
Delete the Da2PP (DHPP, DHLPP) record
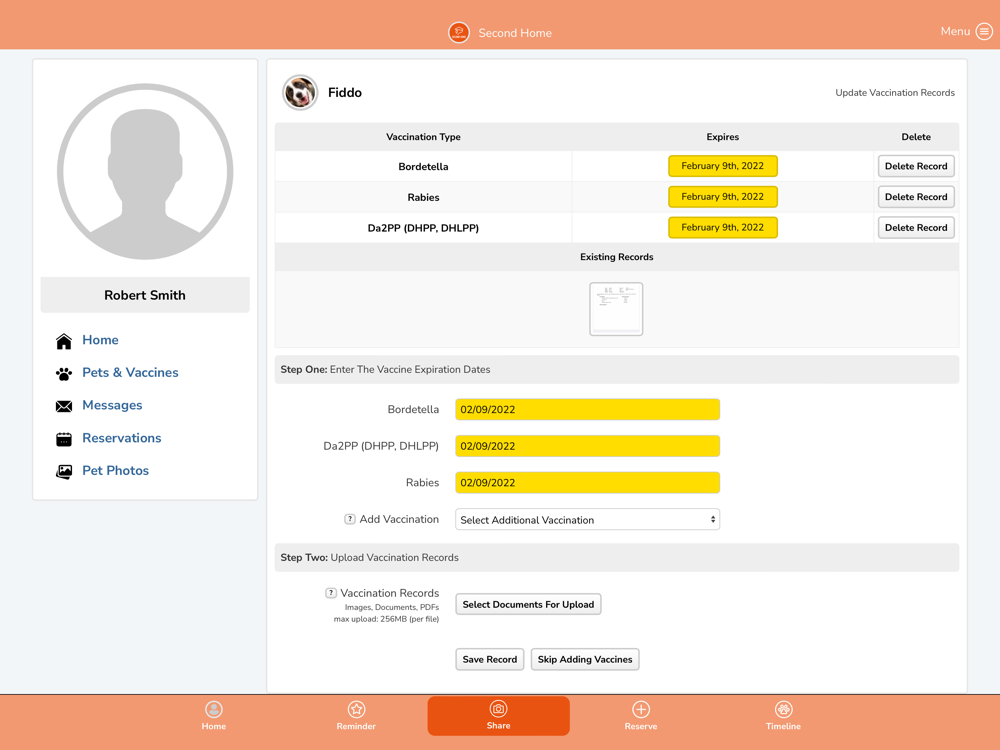(x=916, y=227)
